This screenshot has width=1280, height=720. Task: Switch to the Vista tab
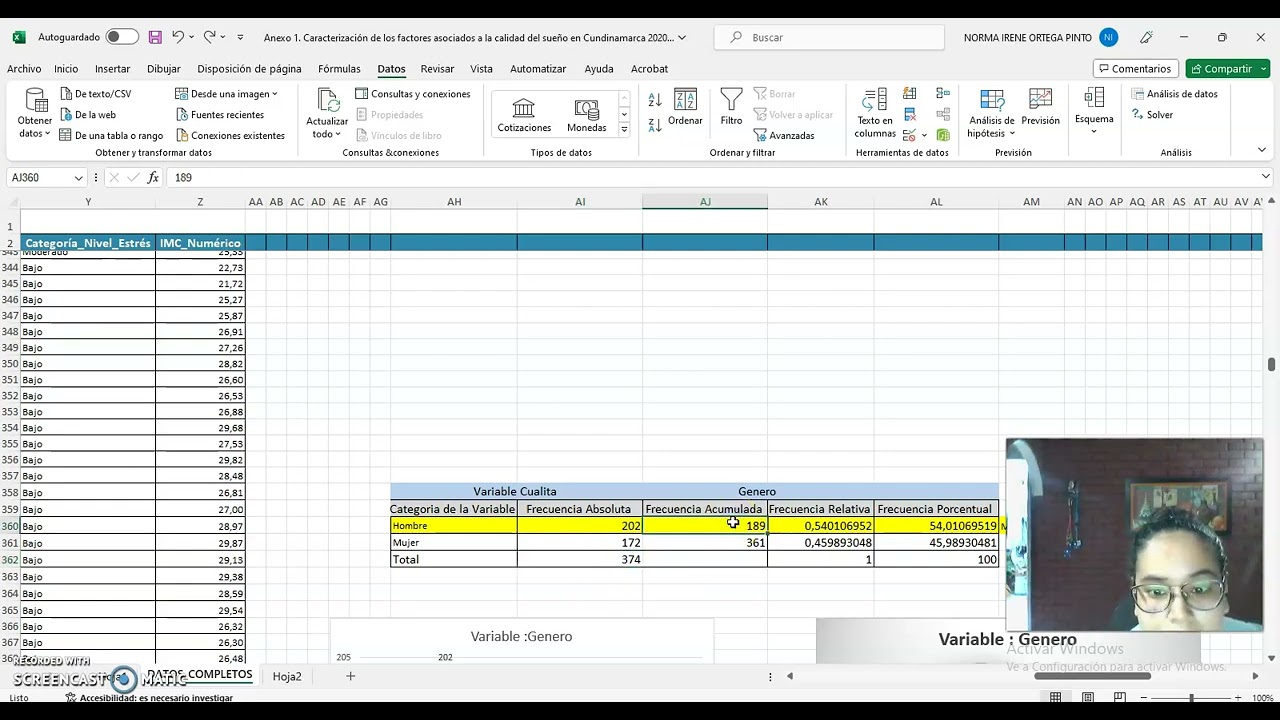tap(481, 69)
